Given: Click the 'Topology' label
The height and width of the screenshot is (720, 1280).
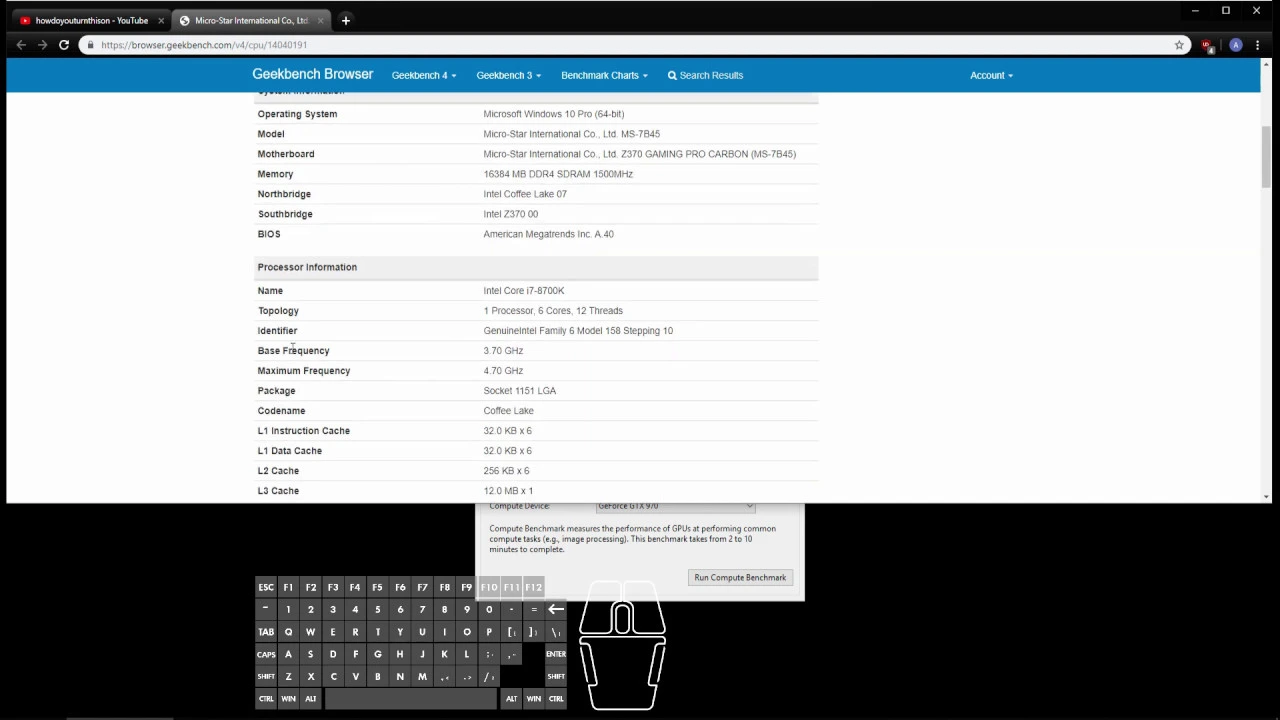Looking at the screenshot, I should 278,311.
